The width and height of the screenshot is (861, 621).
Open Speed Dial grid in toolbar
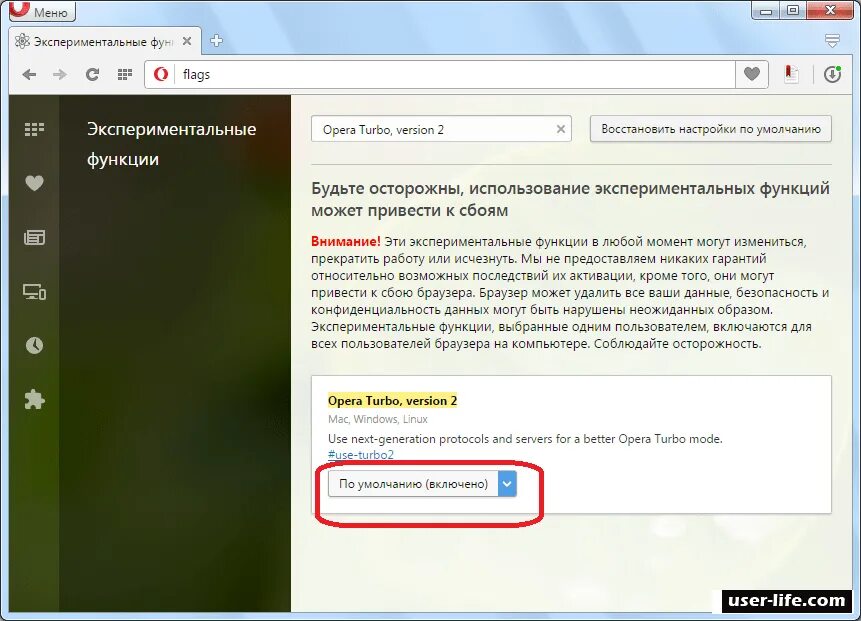point(125,75)
